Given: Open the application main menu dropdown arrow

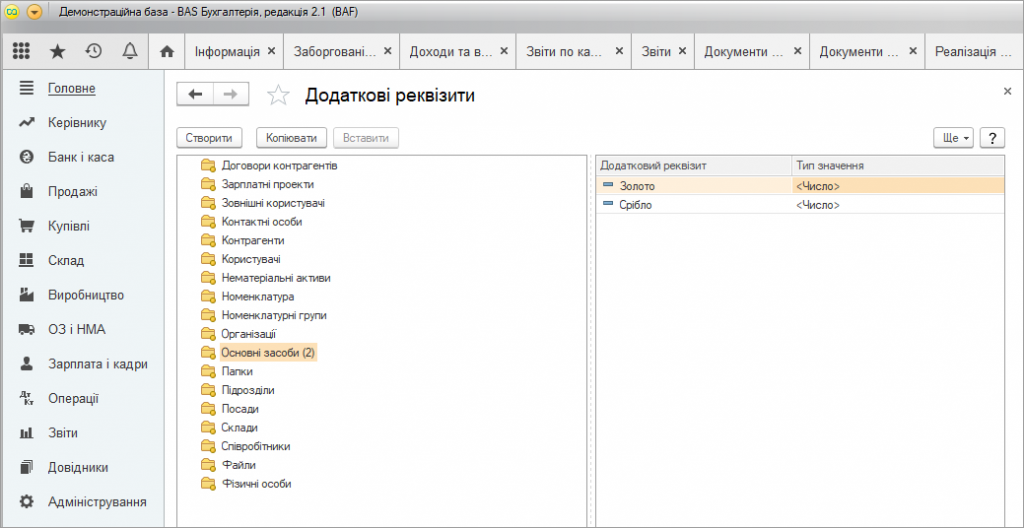Looking at the screenshot, I should pyautogui.click(x=35, y=12).
